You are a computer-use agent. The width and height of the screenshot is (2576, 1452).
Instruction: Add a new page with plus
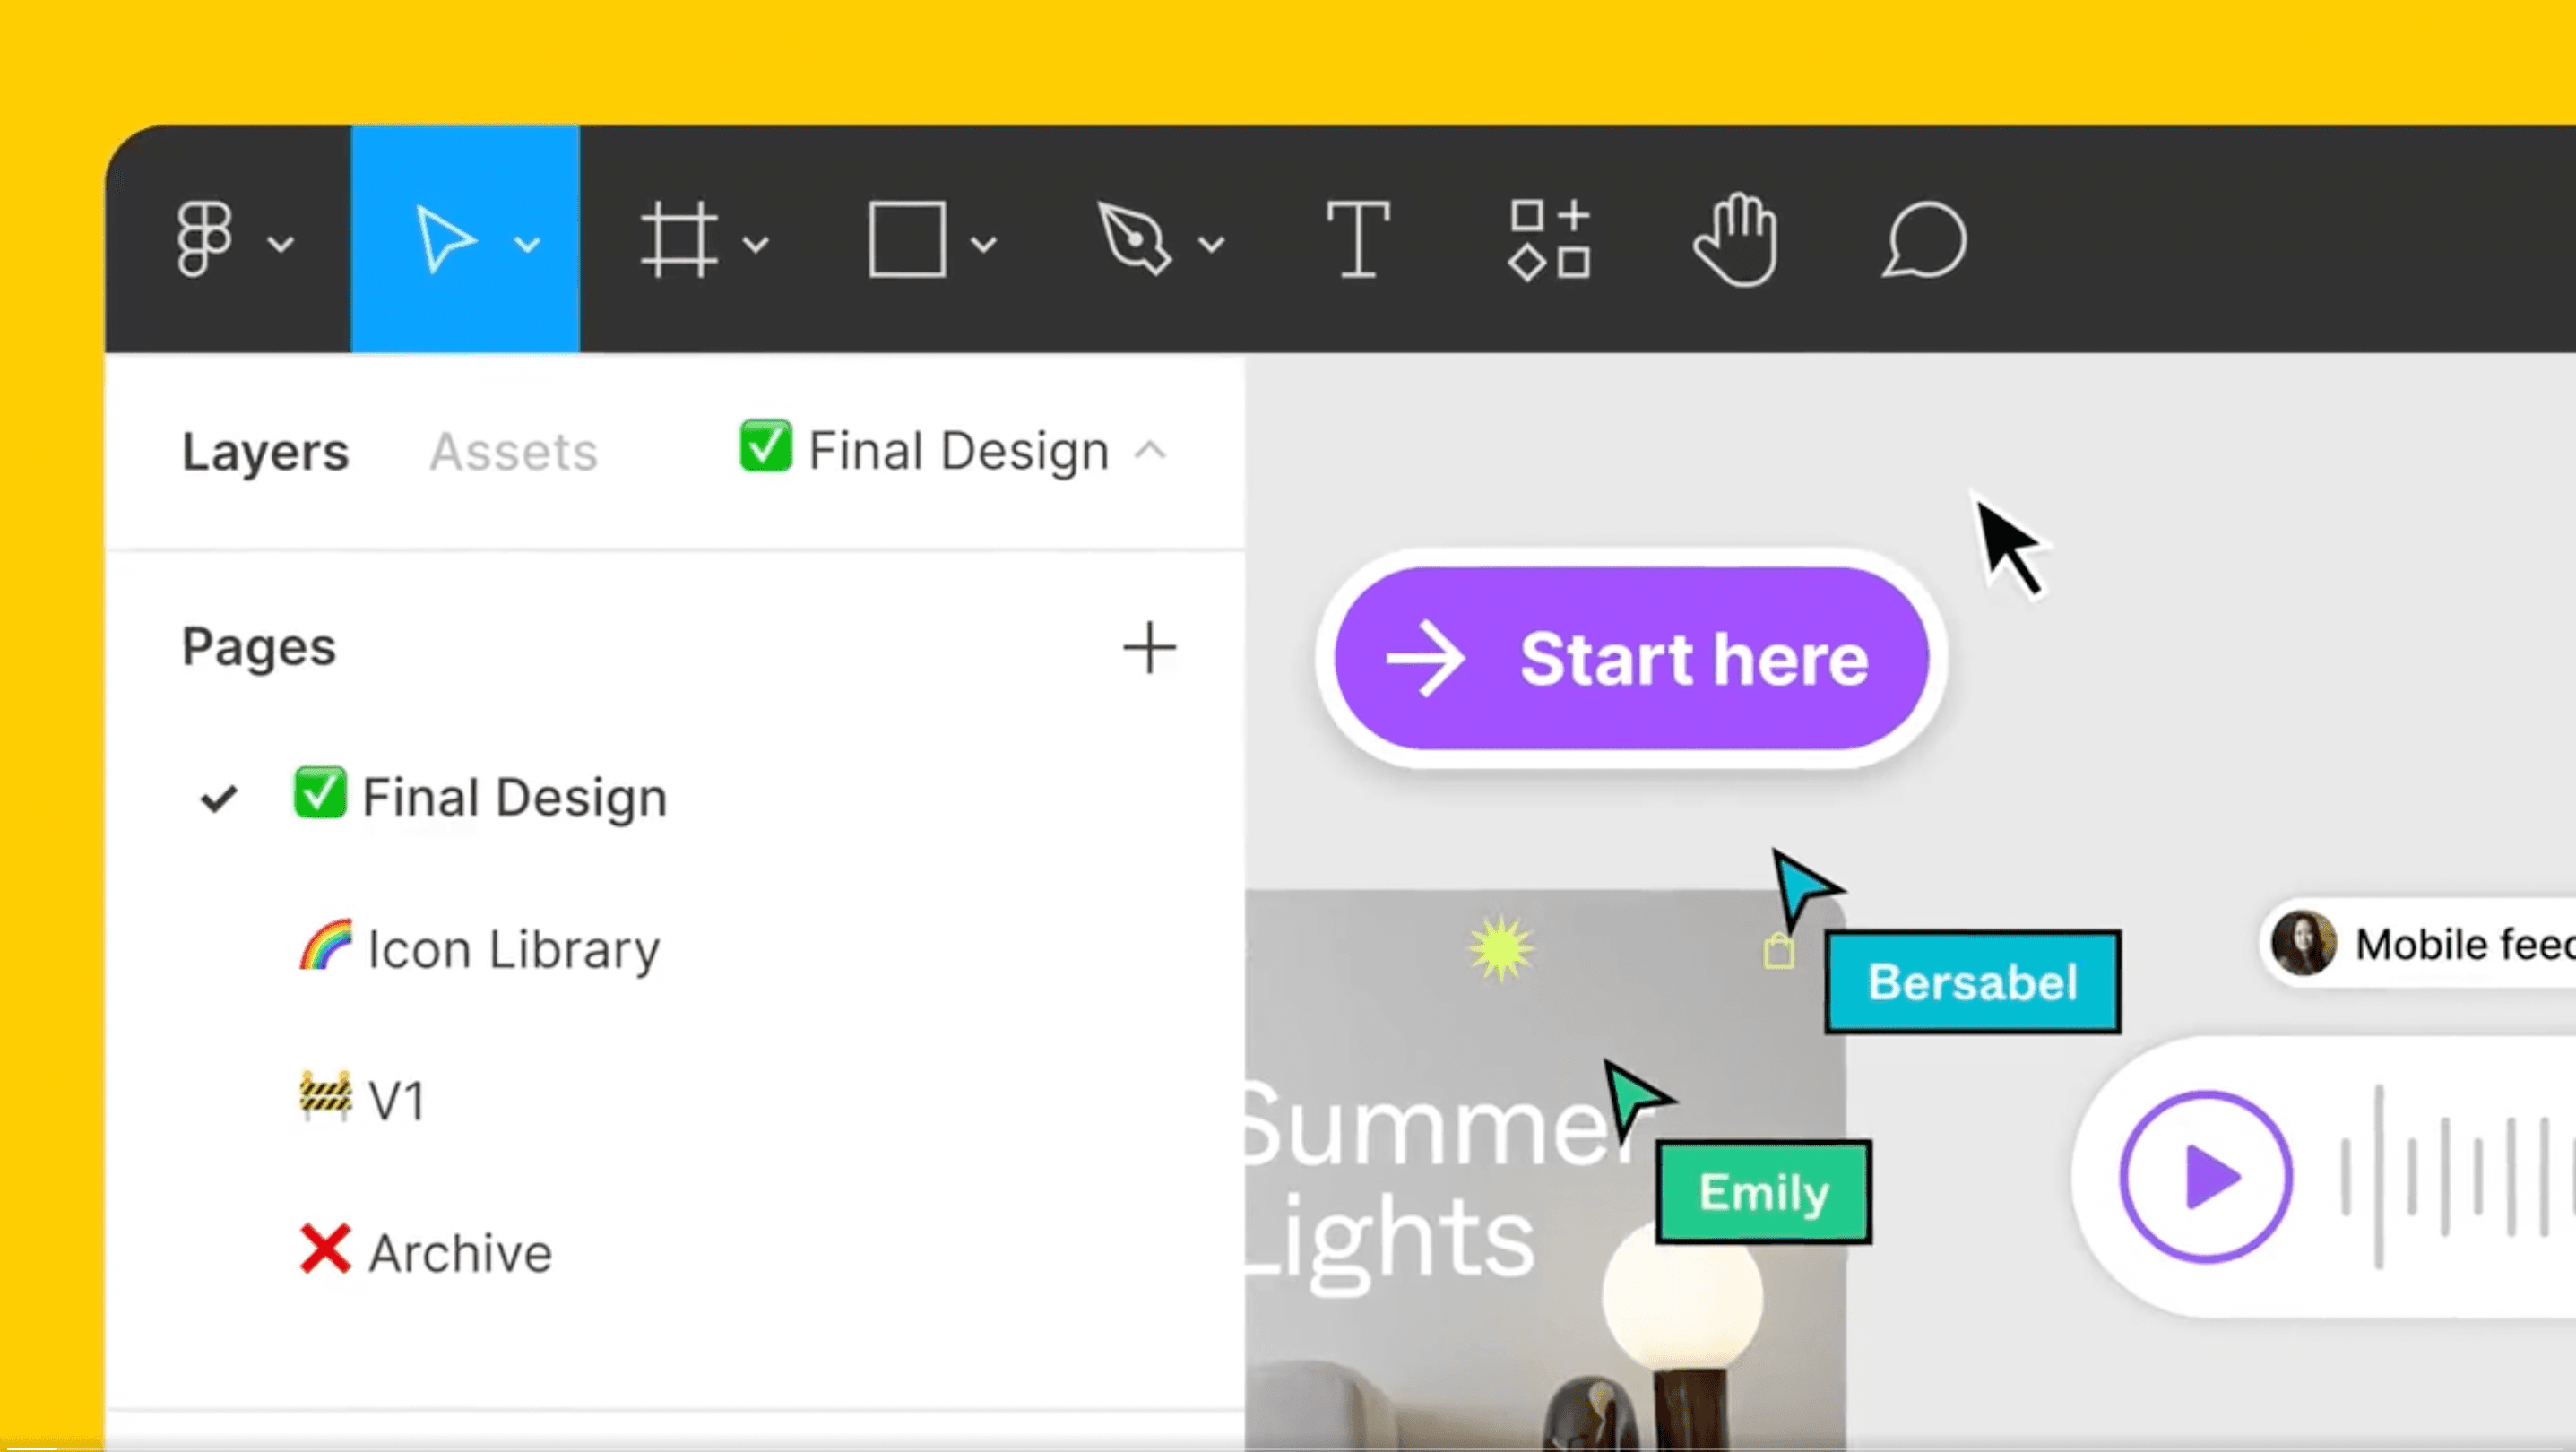click(1150, 648)
